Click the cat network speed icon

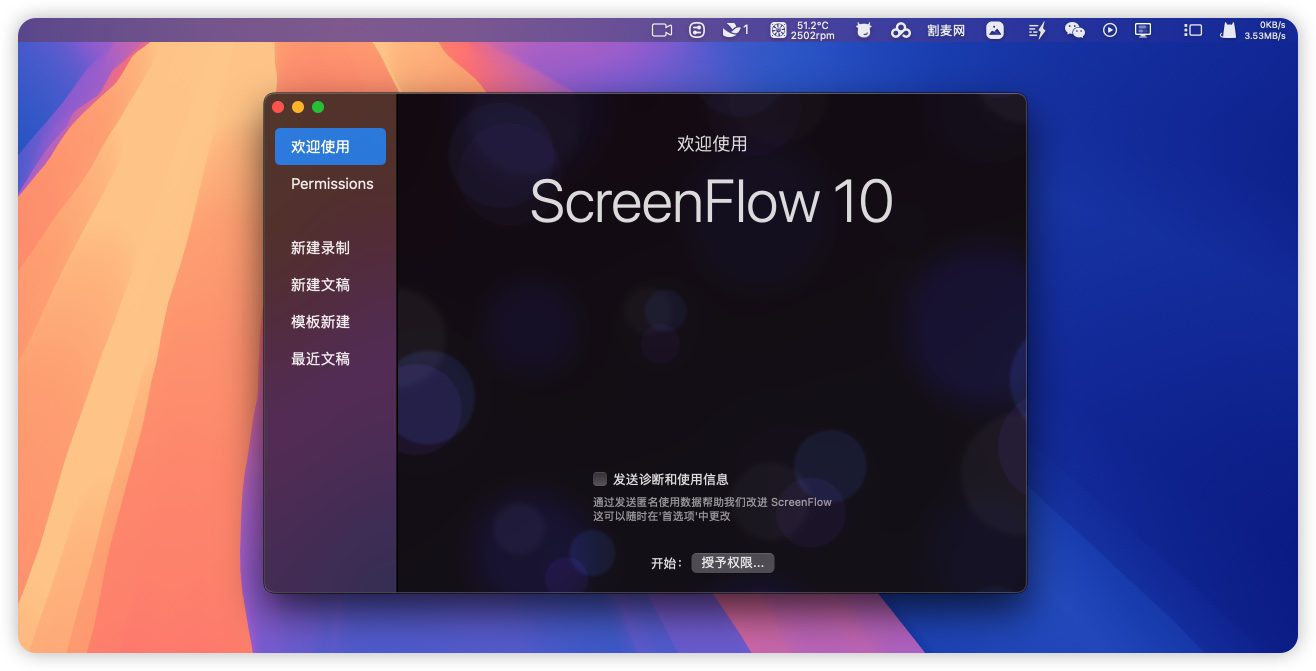[1228, 30]
